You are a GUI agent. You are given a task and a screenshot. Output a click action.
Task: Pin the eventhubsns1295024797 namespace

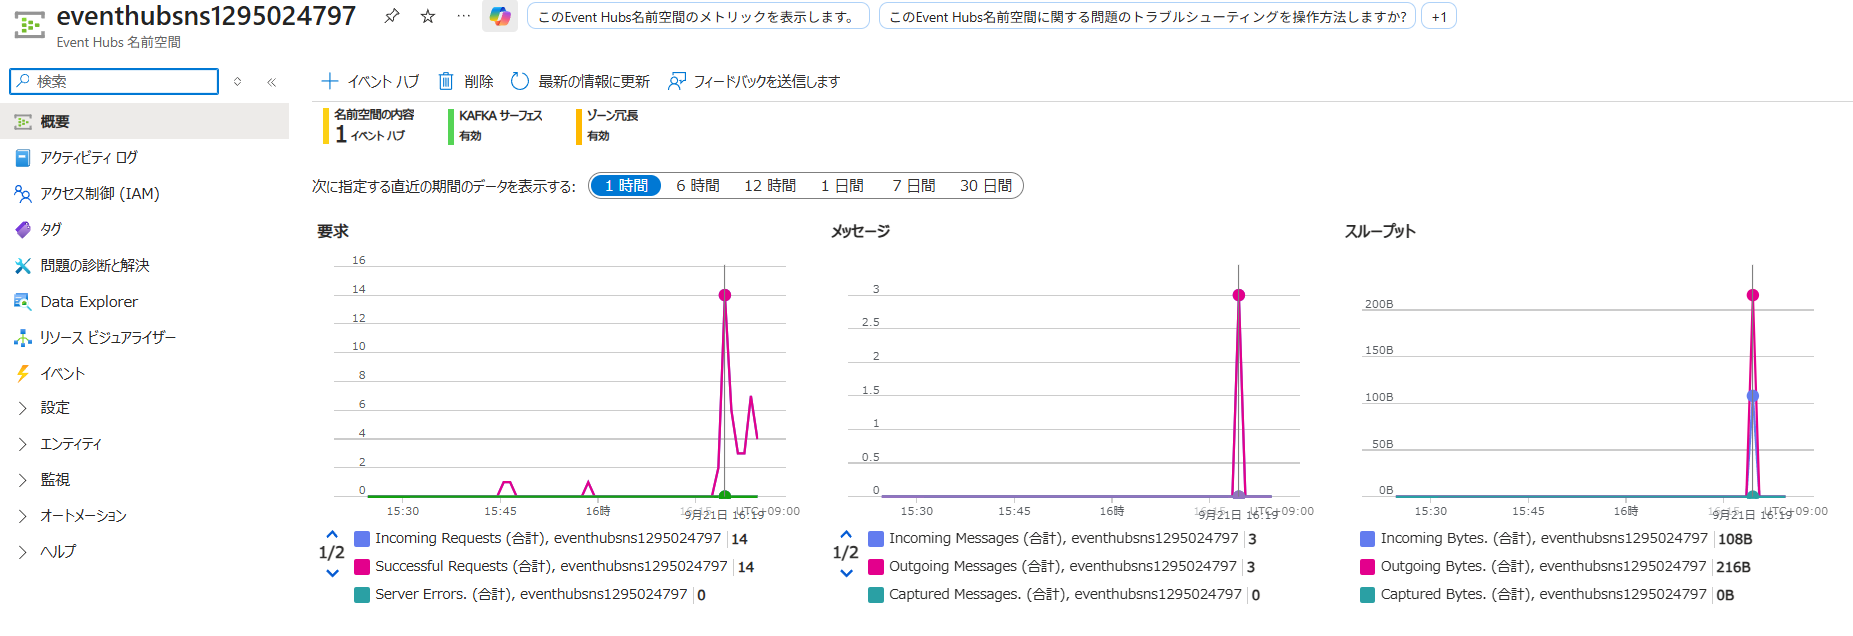coord(392,16)
